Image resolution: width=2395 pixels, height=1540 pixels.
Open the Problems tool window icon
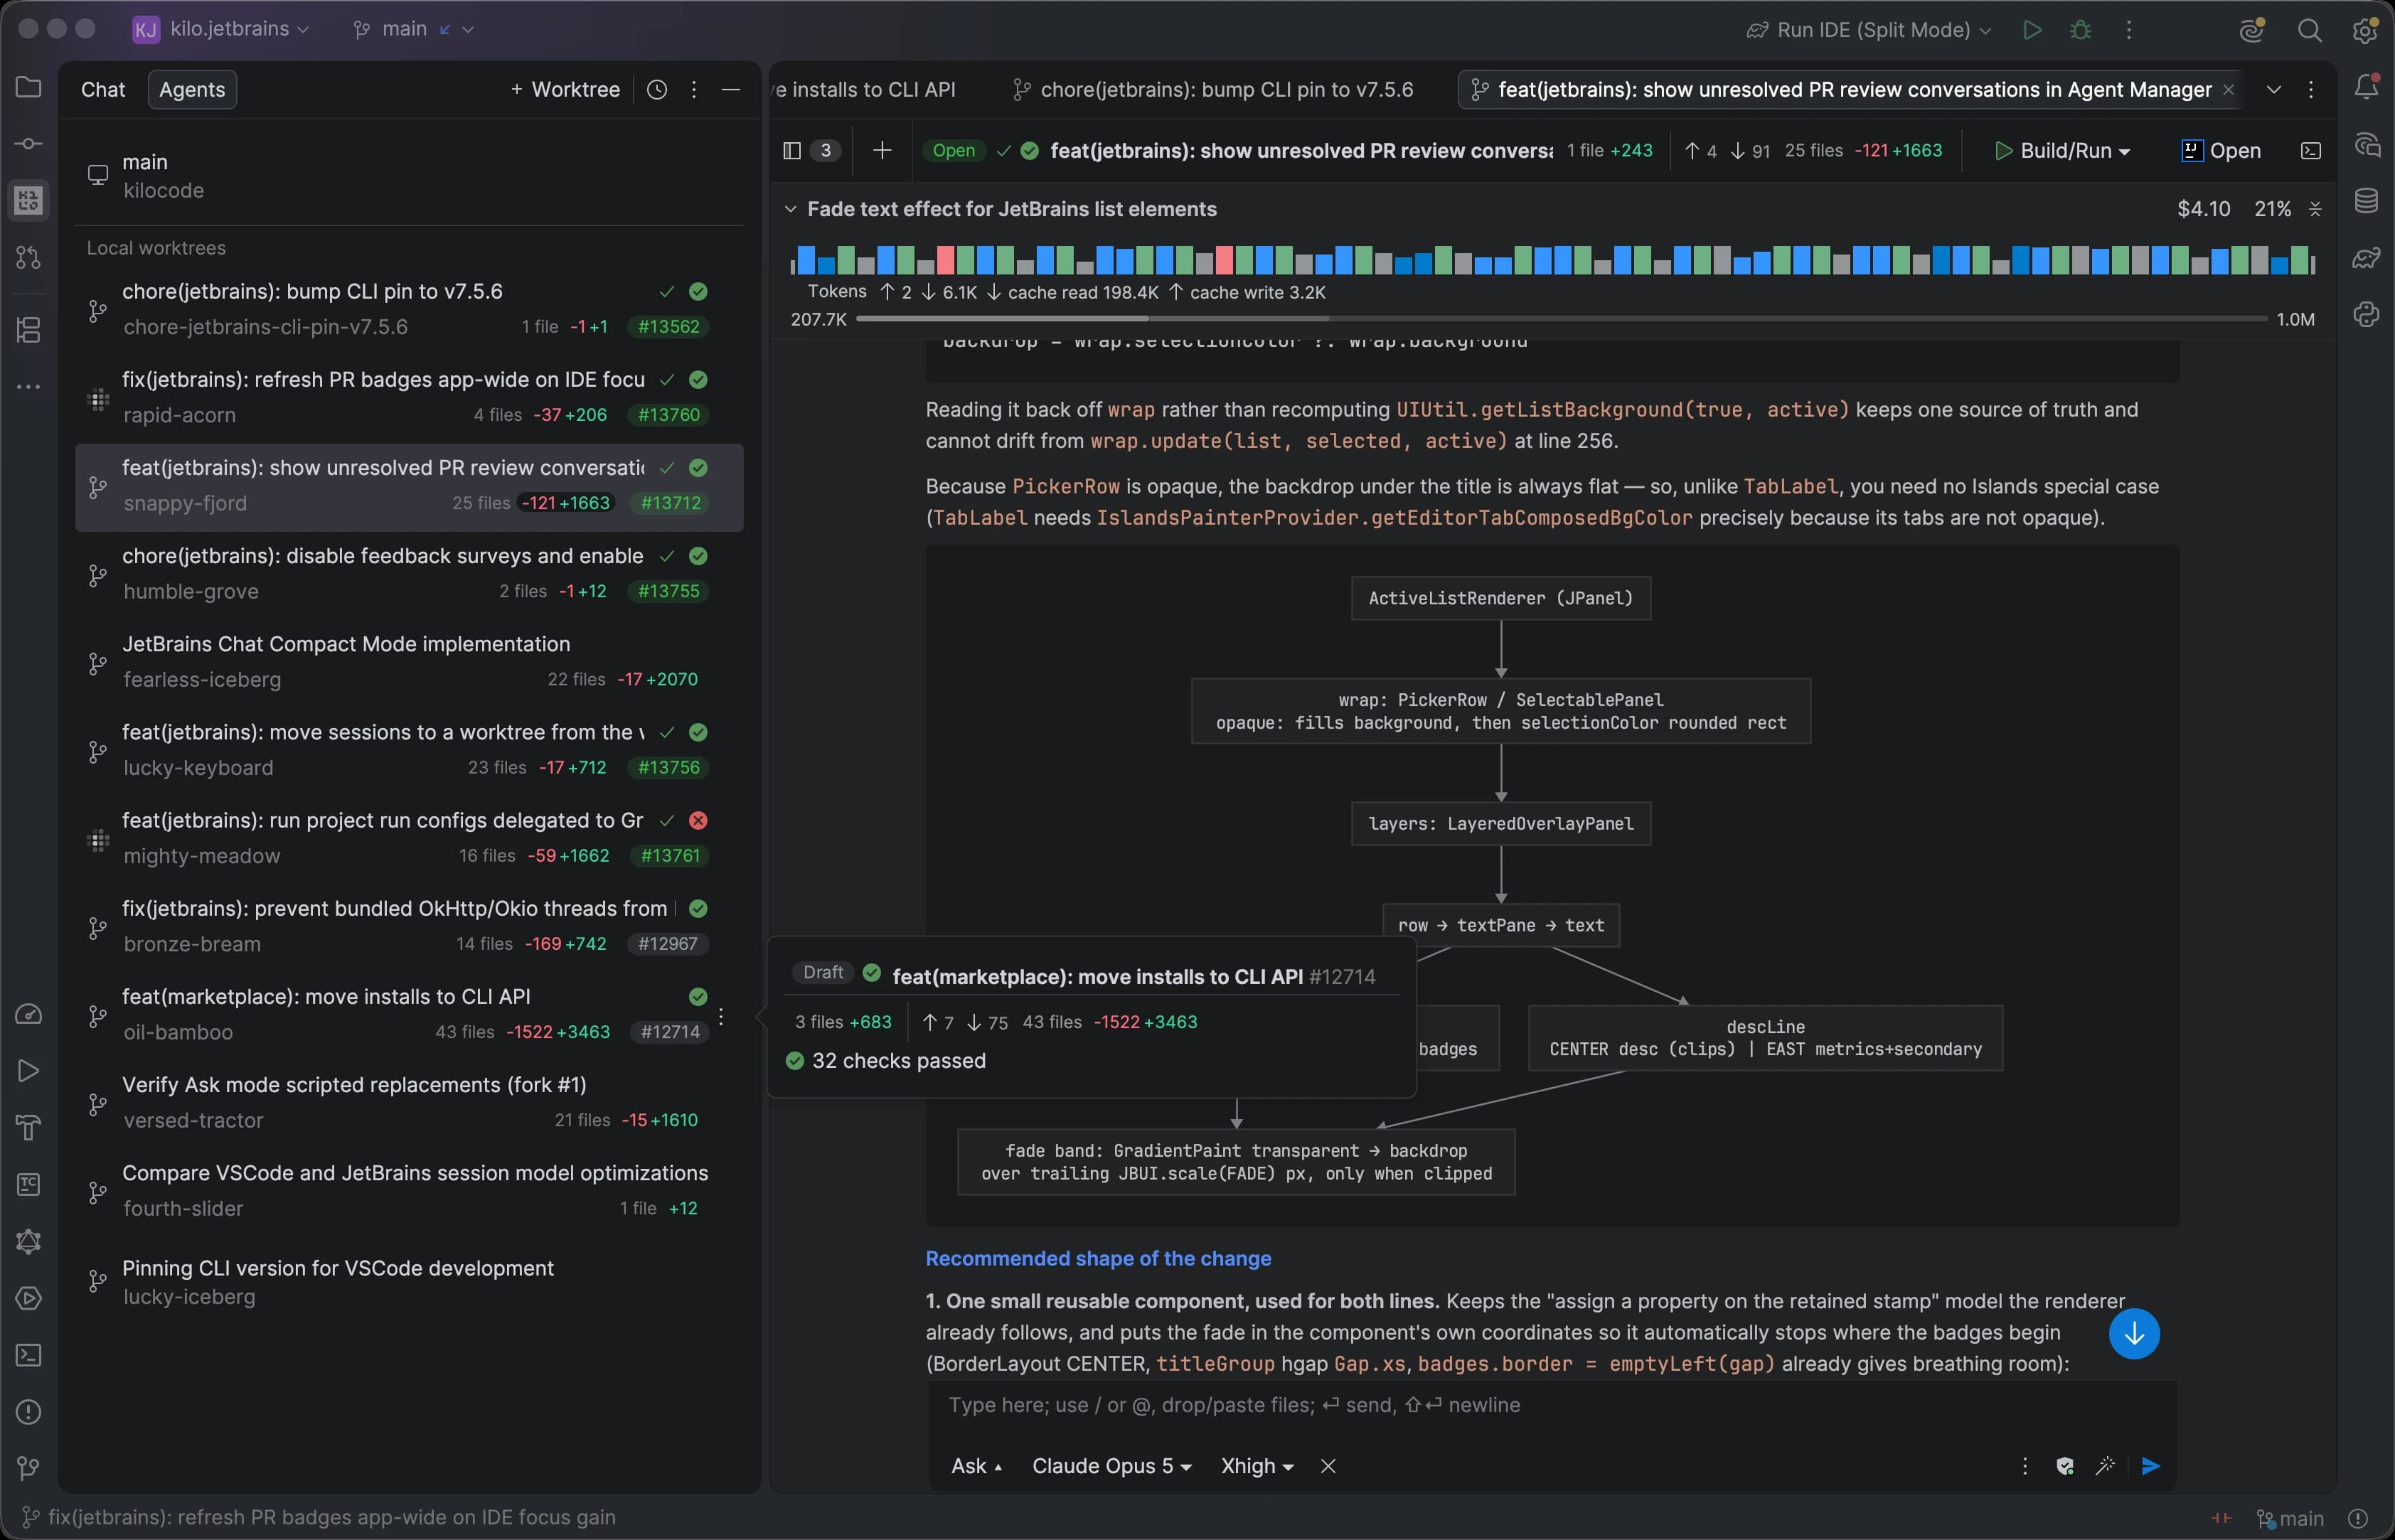click(28, 1412)
